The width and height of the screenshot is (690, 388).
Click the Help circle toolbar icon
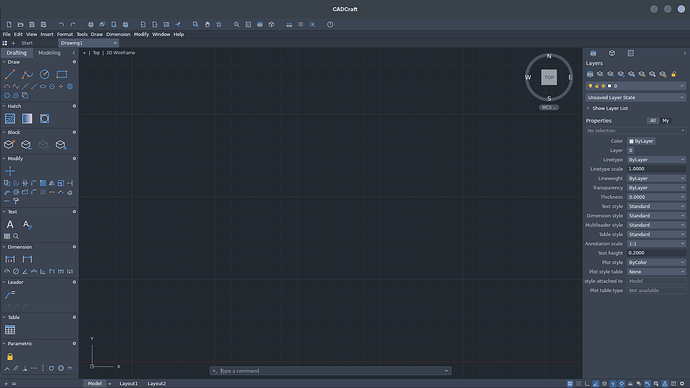click(x=330, y=25)
